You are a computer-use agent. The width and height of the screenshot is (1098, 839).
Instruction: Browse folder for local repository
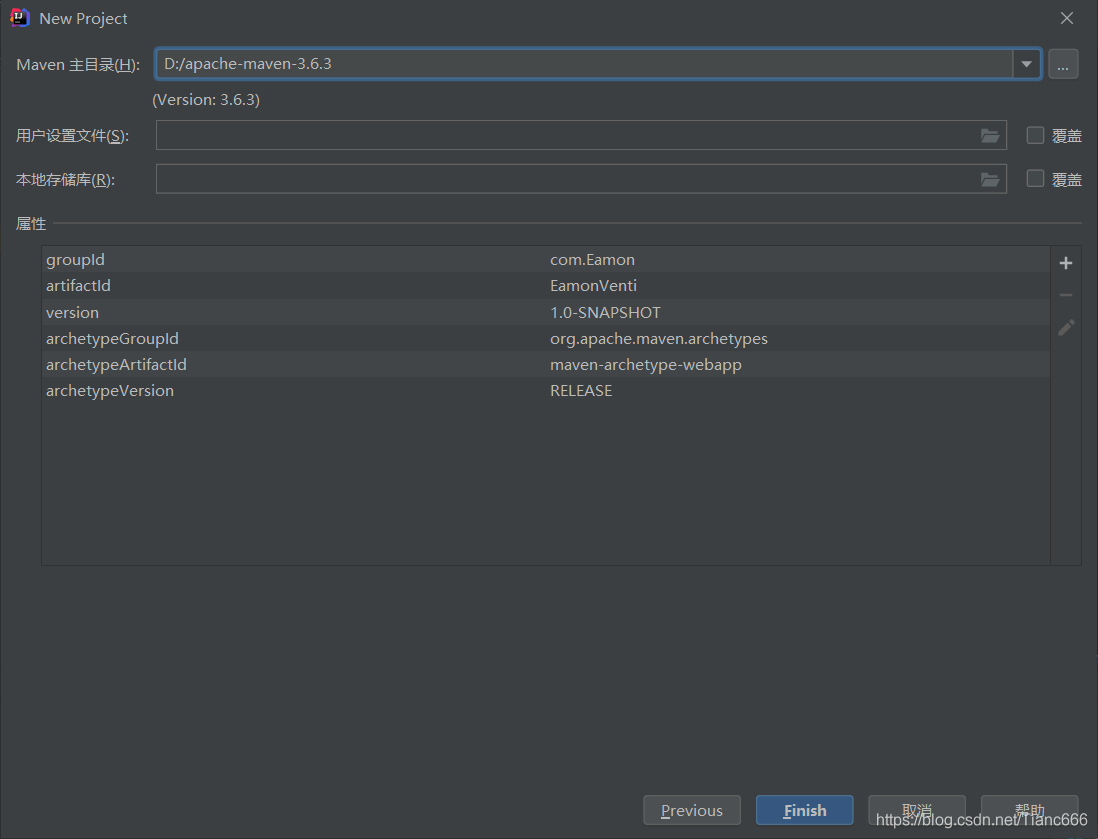pyautogui.click(x=989, y=180)
